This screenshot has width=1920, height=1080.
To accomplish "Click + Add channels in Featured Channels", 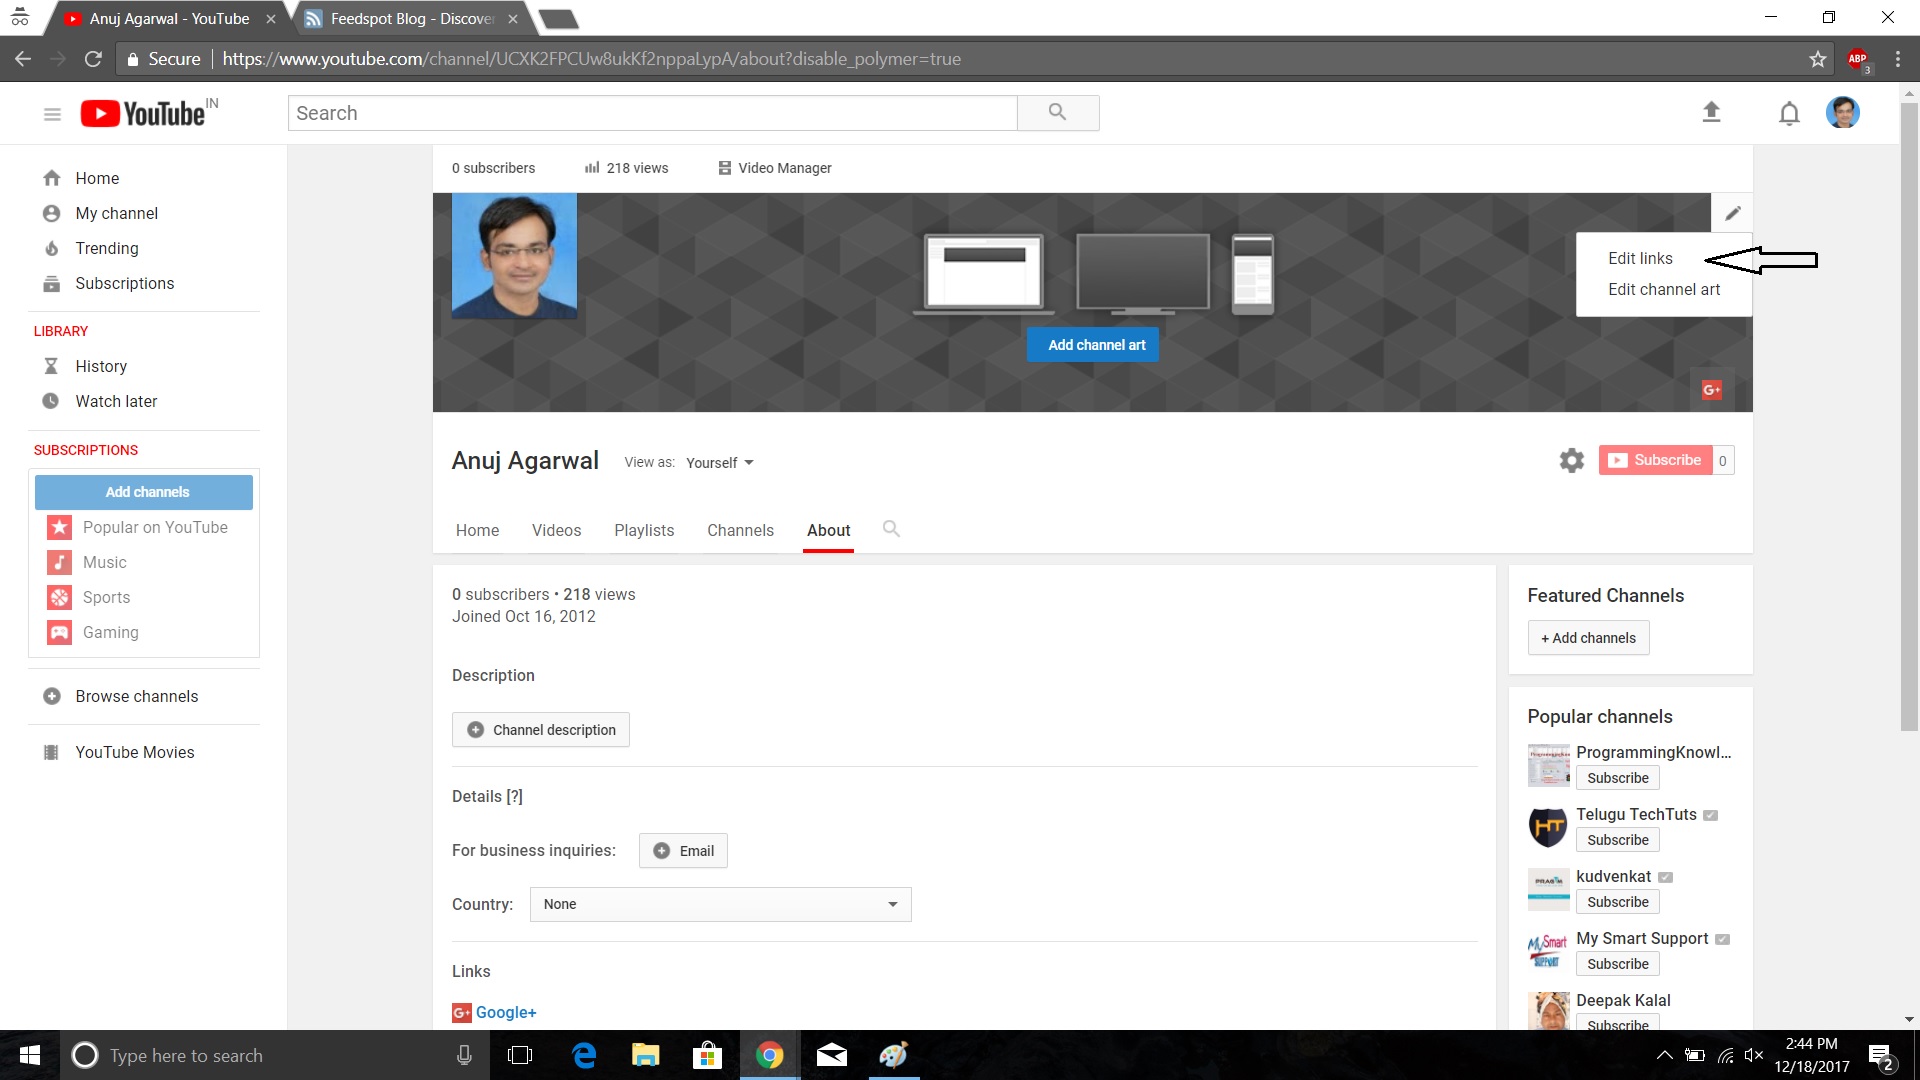I will pyautogui.click(x=1588, y=638).
